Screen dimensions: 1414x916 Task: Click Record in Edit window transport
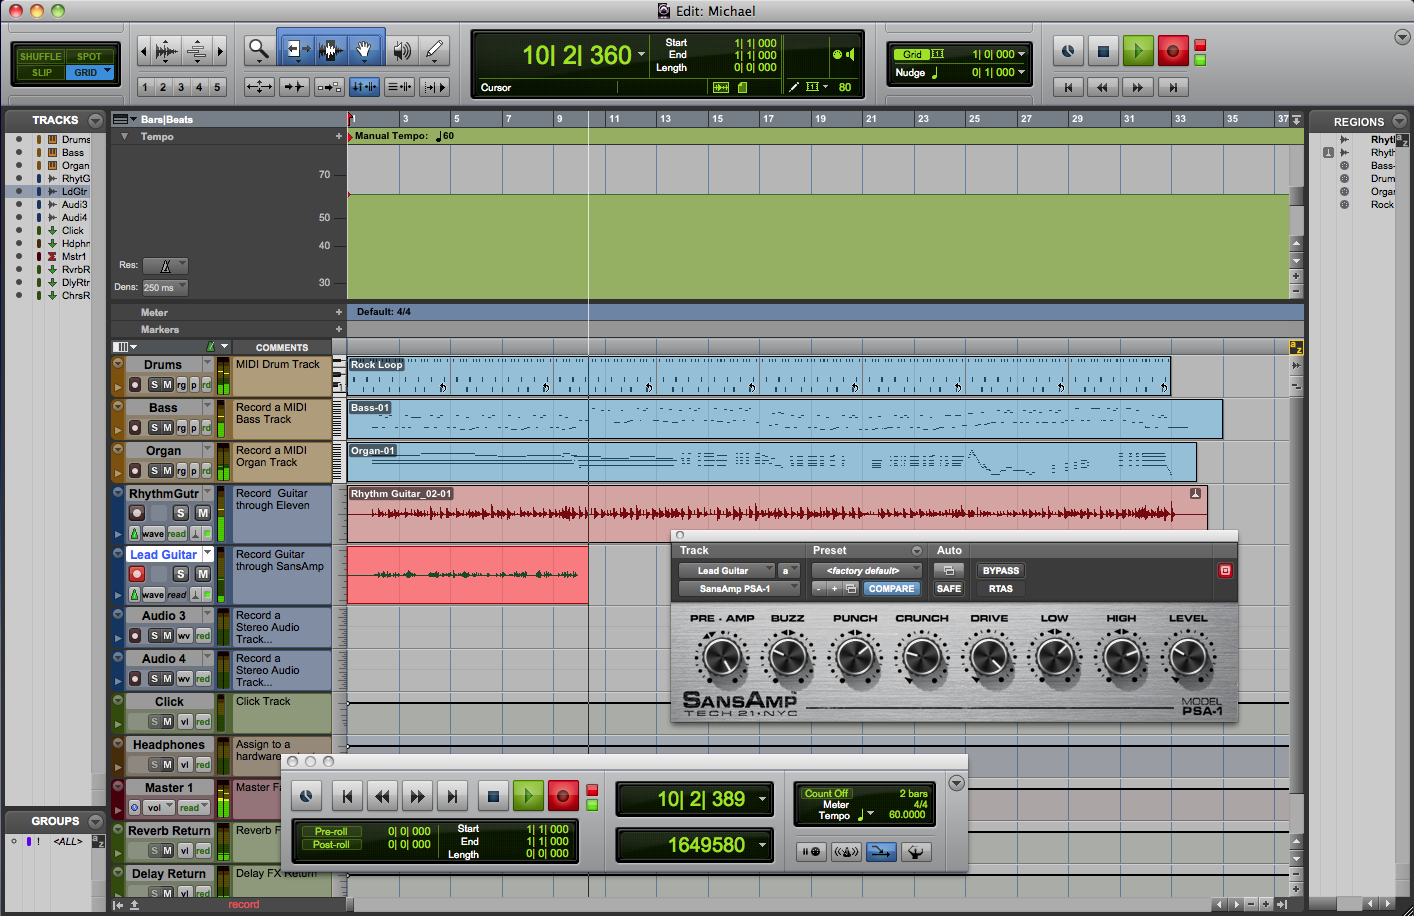(x=1173, y=51)
